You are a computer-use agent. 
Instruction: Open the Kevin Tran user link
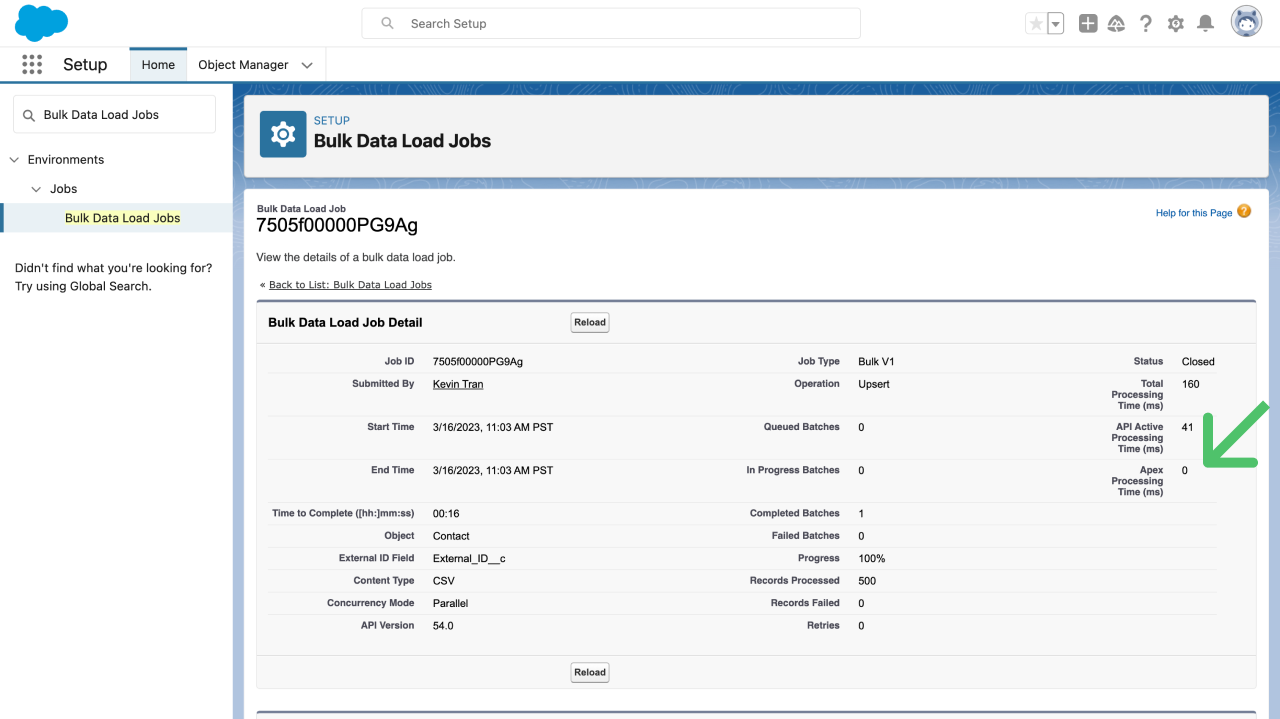[458, 384]
